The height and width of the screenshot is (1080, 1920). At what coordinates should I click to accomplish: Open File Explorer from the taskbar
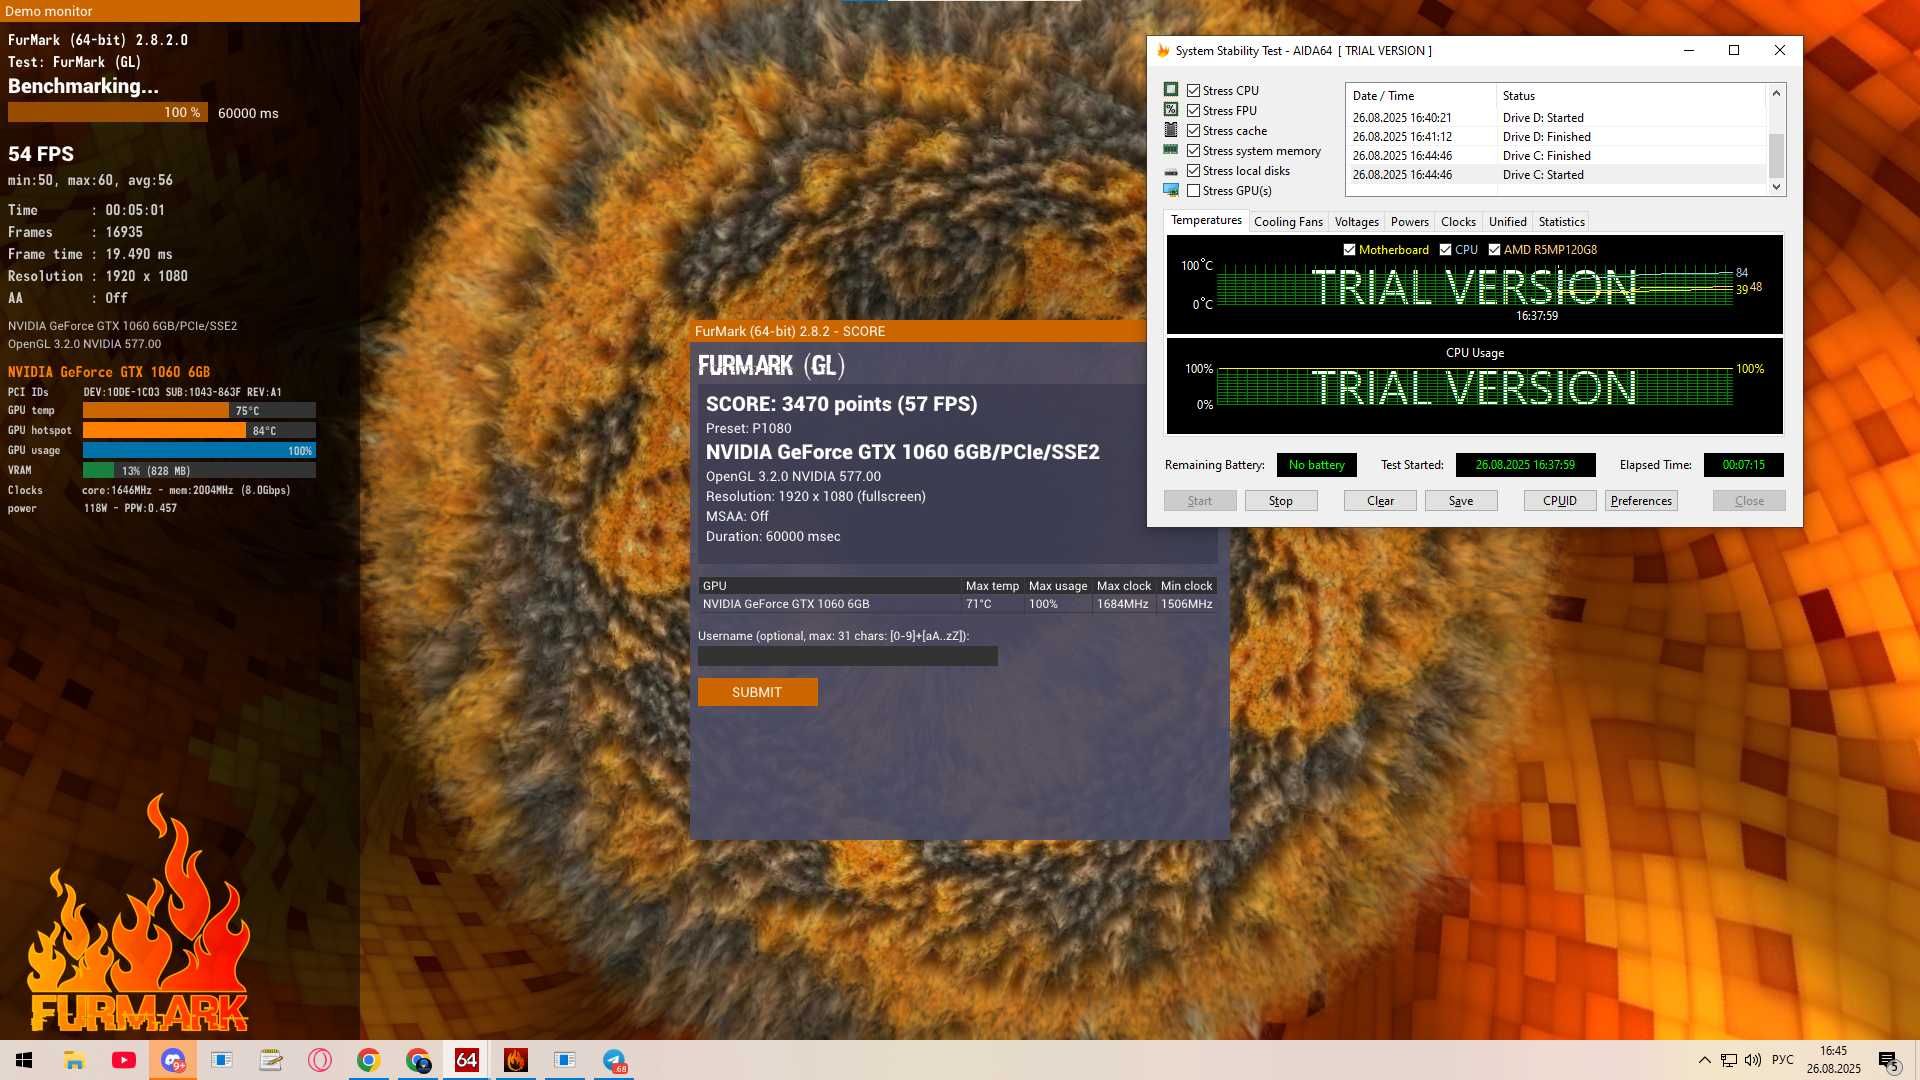(x=74, y=1060)
